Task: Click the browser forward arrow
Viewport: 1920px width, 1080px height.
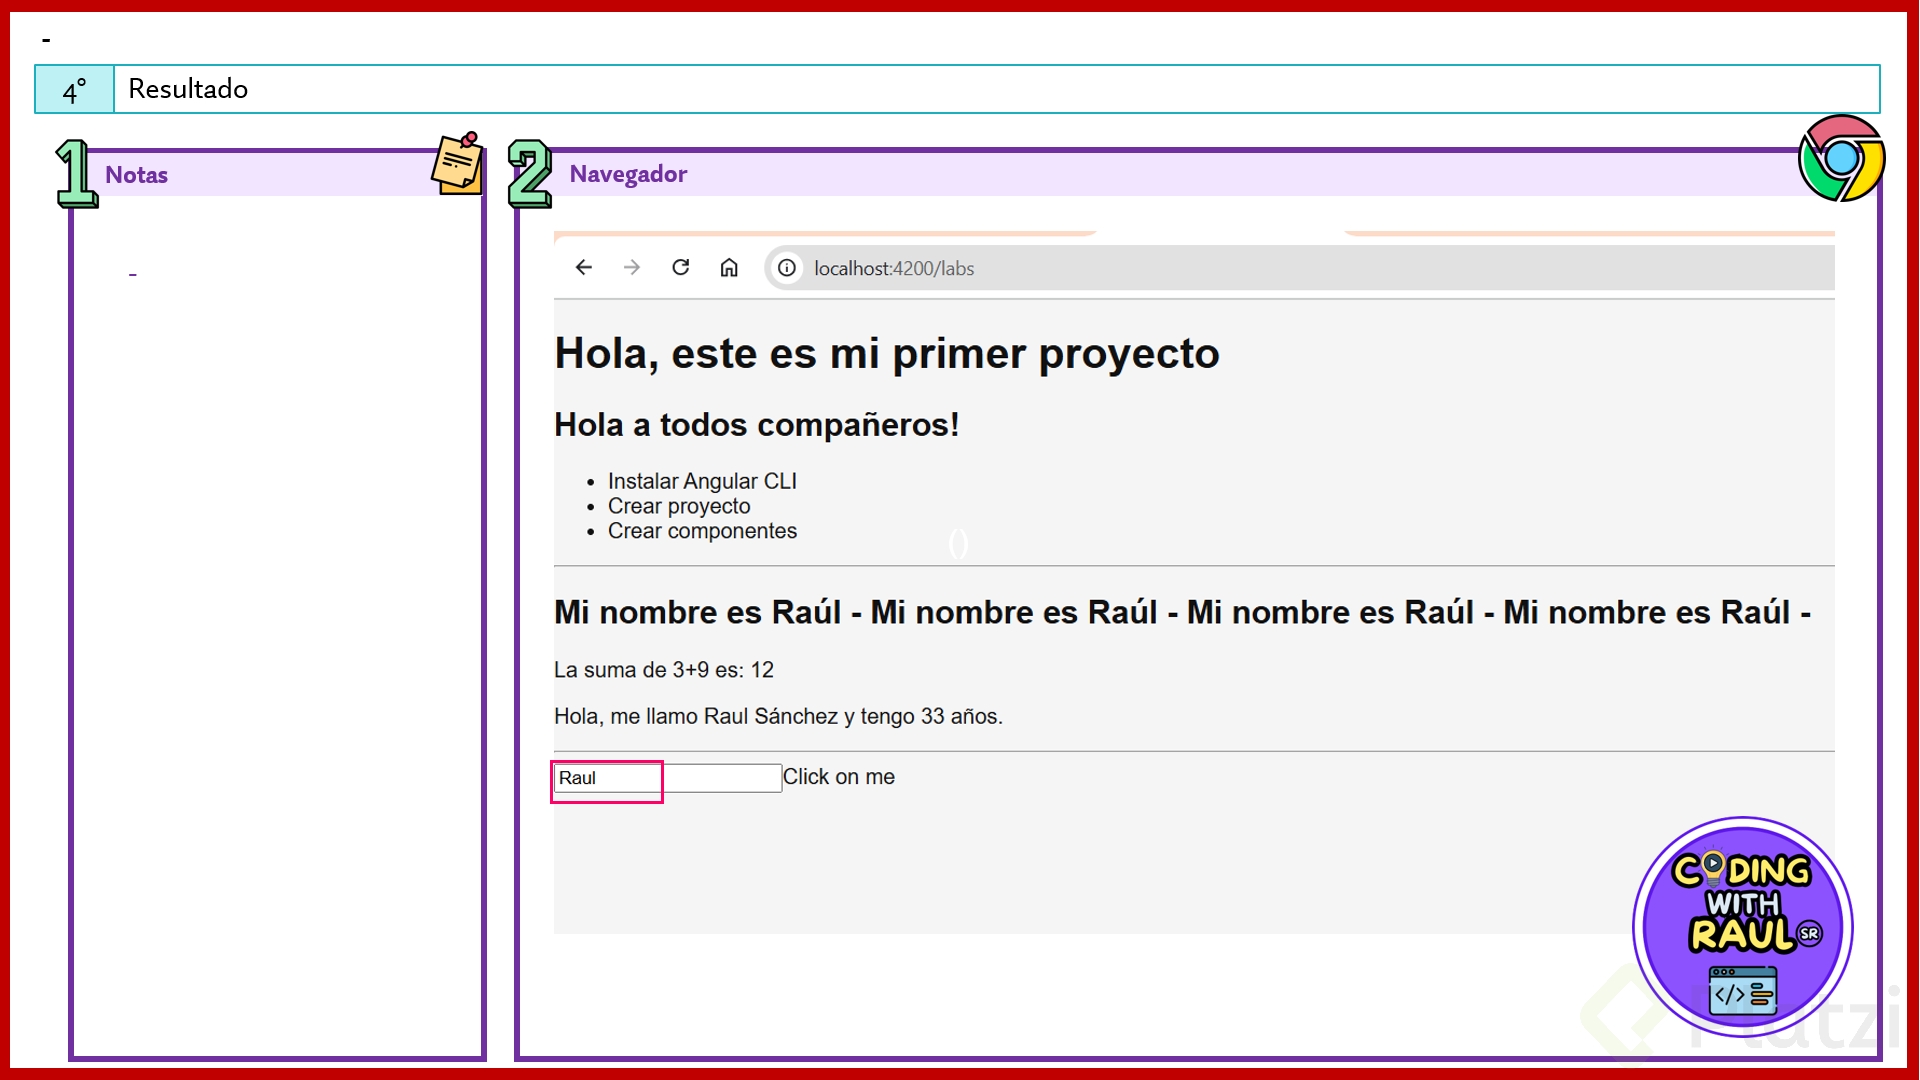Action: (632, 267)
